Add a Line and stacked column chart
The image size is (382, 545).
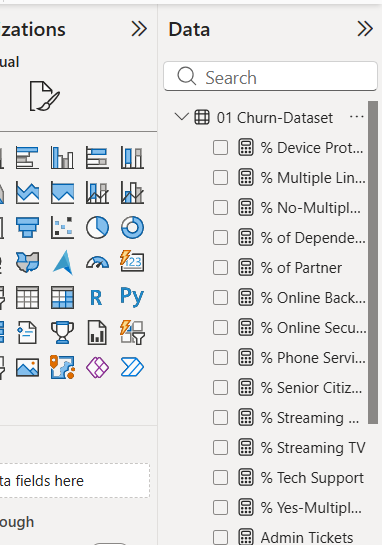point(97,193)
